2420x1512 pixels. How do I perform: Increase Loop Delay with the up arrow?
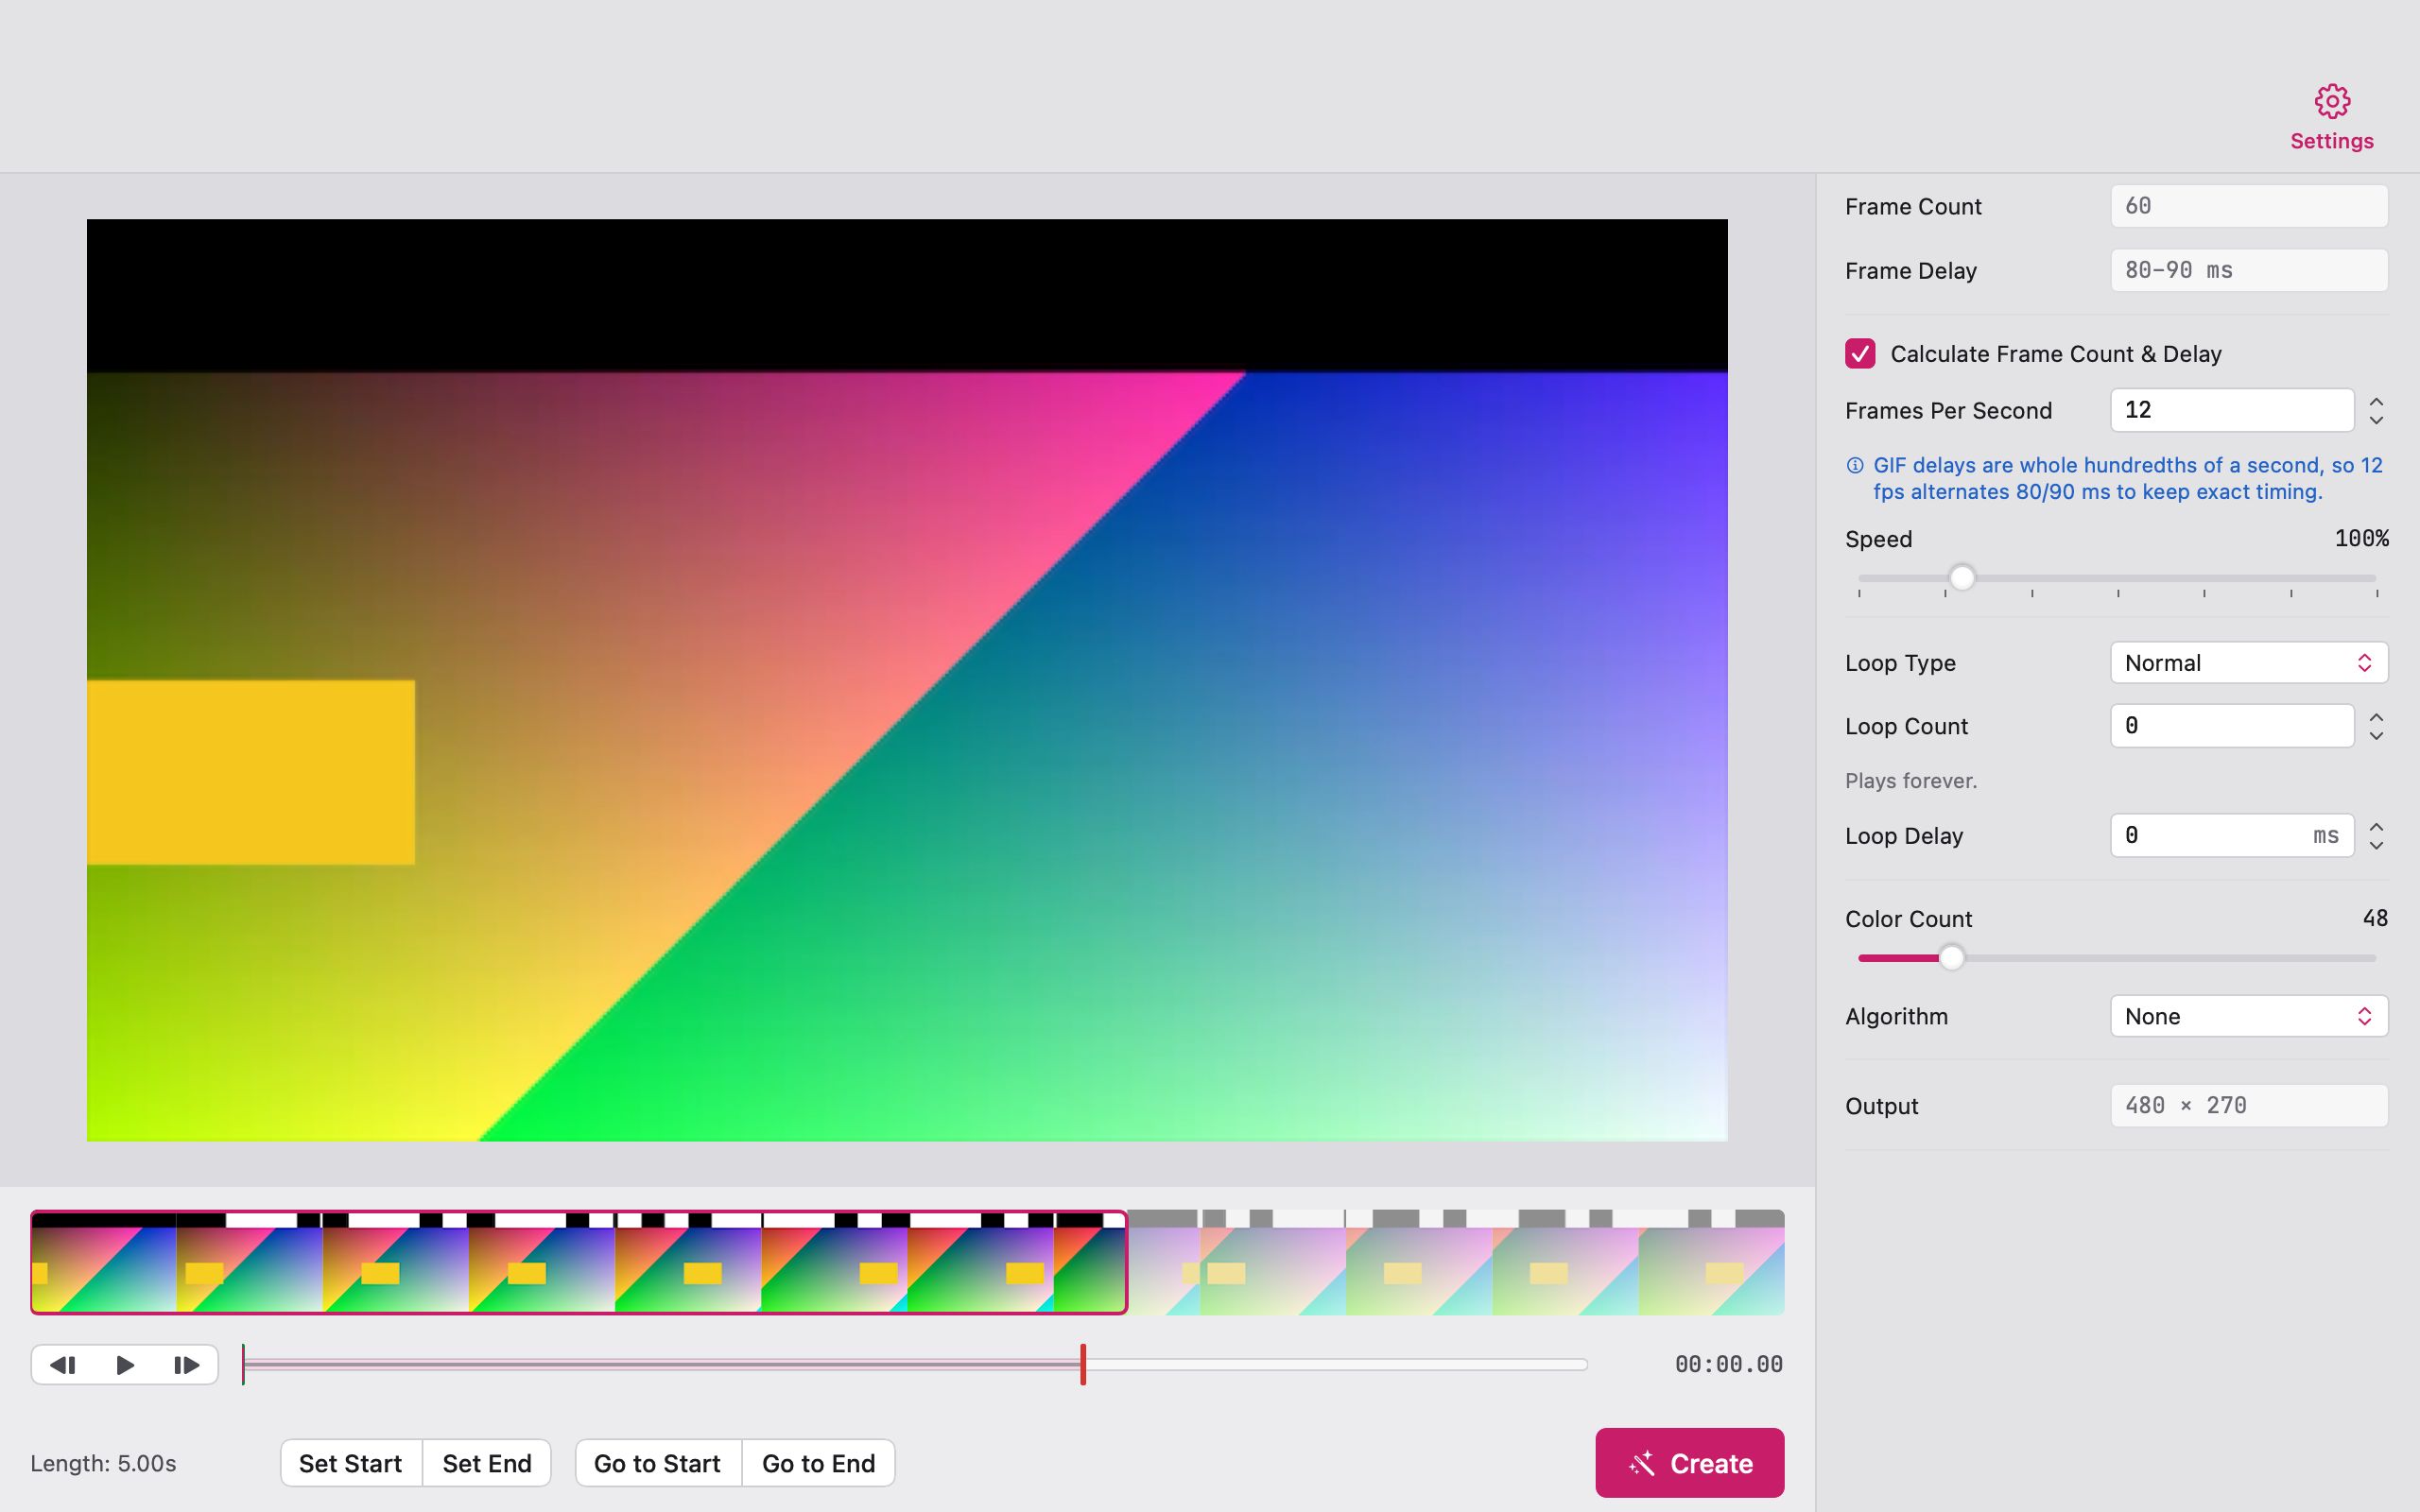click(x=2377, y=827)
